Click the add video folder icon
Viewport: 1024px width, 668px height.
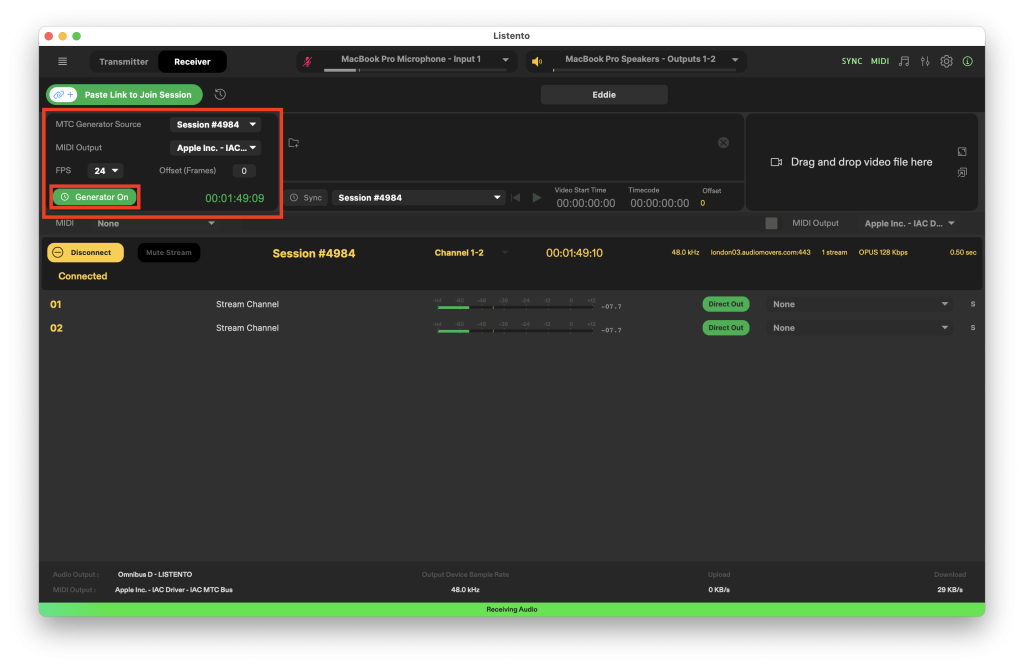click(293, 143)
